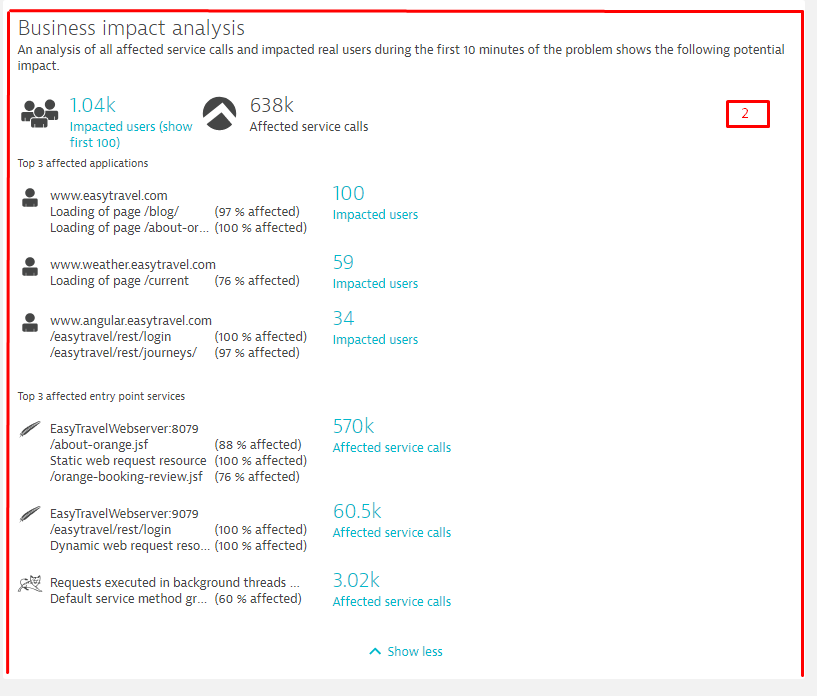Open the 60.5k Affected service calls link
This screenshot has height=696, width=817.
click(x=391, y=532)
